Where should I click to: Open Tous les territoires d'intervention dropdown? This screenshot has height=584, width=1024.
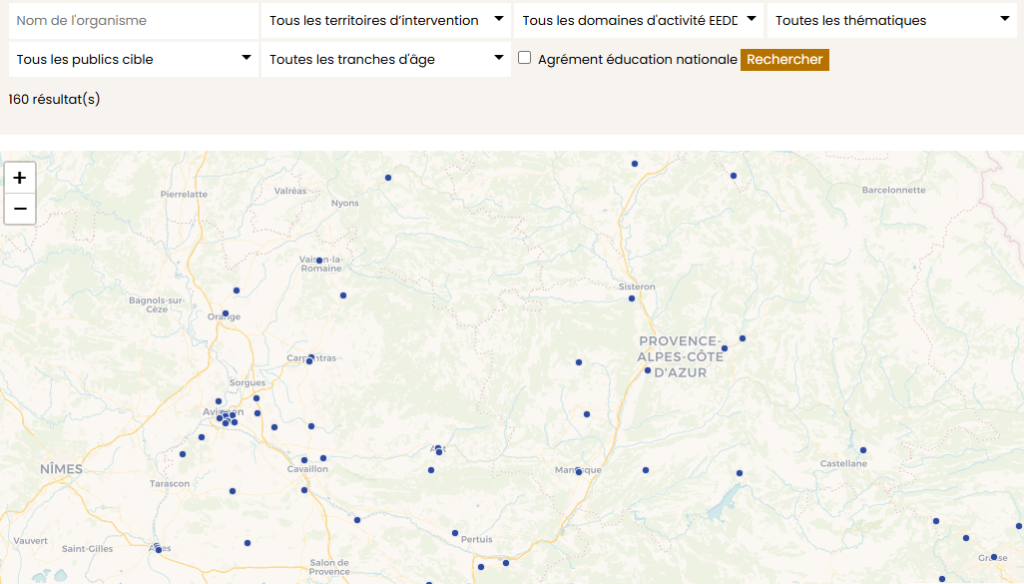coord(386,20)
